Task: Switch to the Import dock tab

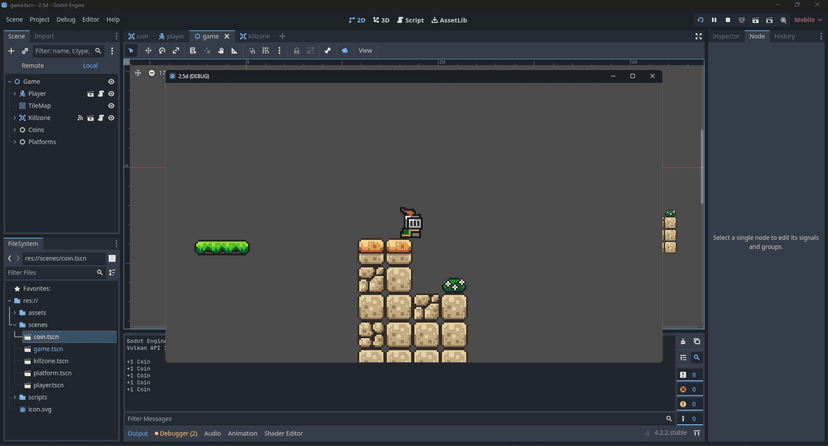Action: click(x=44, y=36)
